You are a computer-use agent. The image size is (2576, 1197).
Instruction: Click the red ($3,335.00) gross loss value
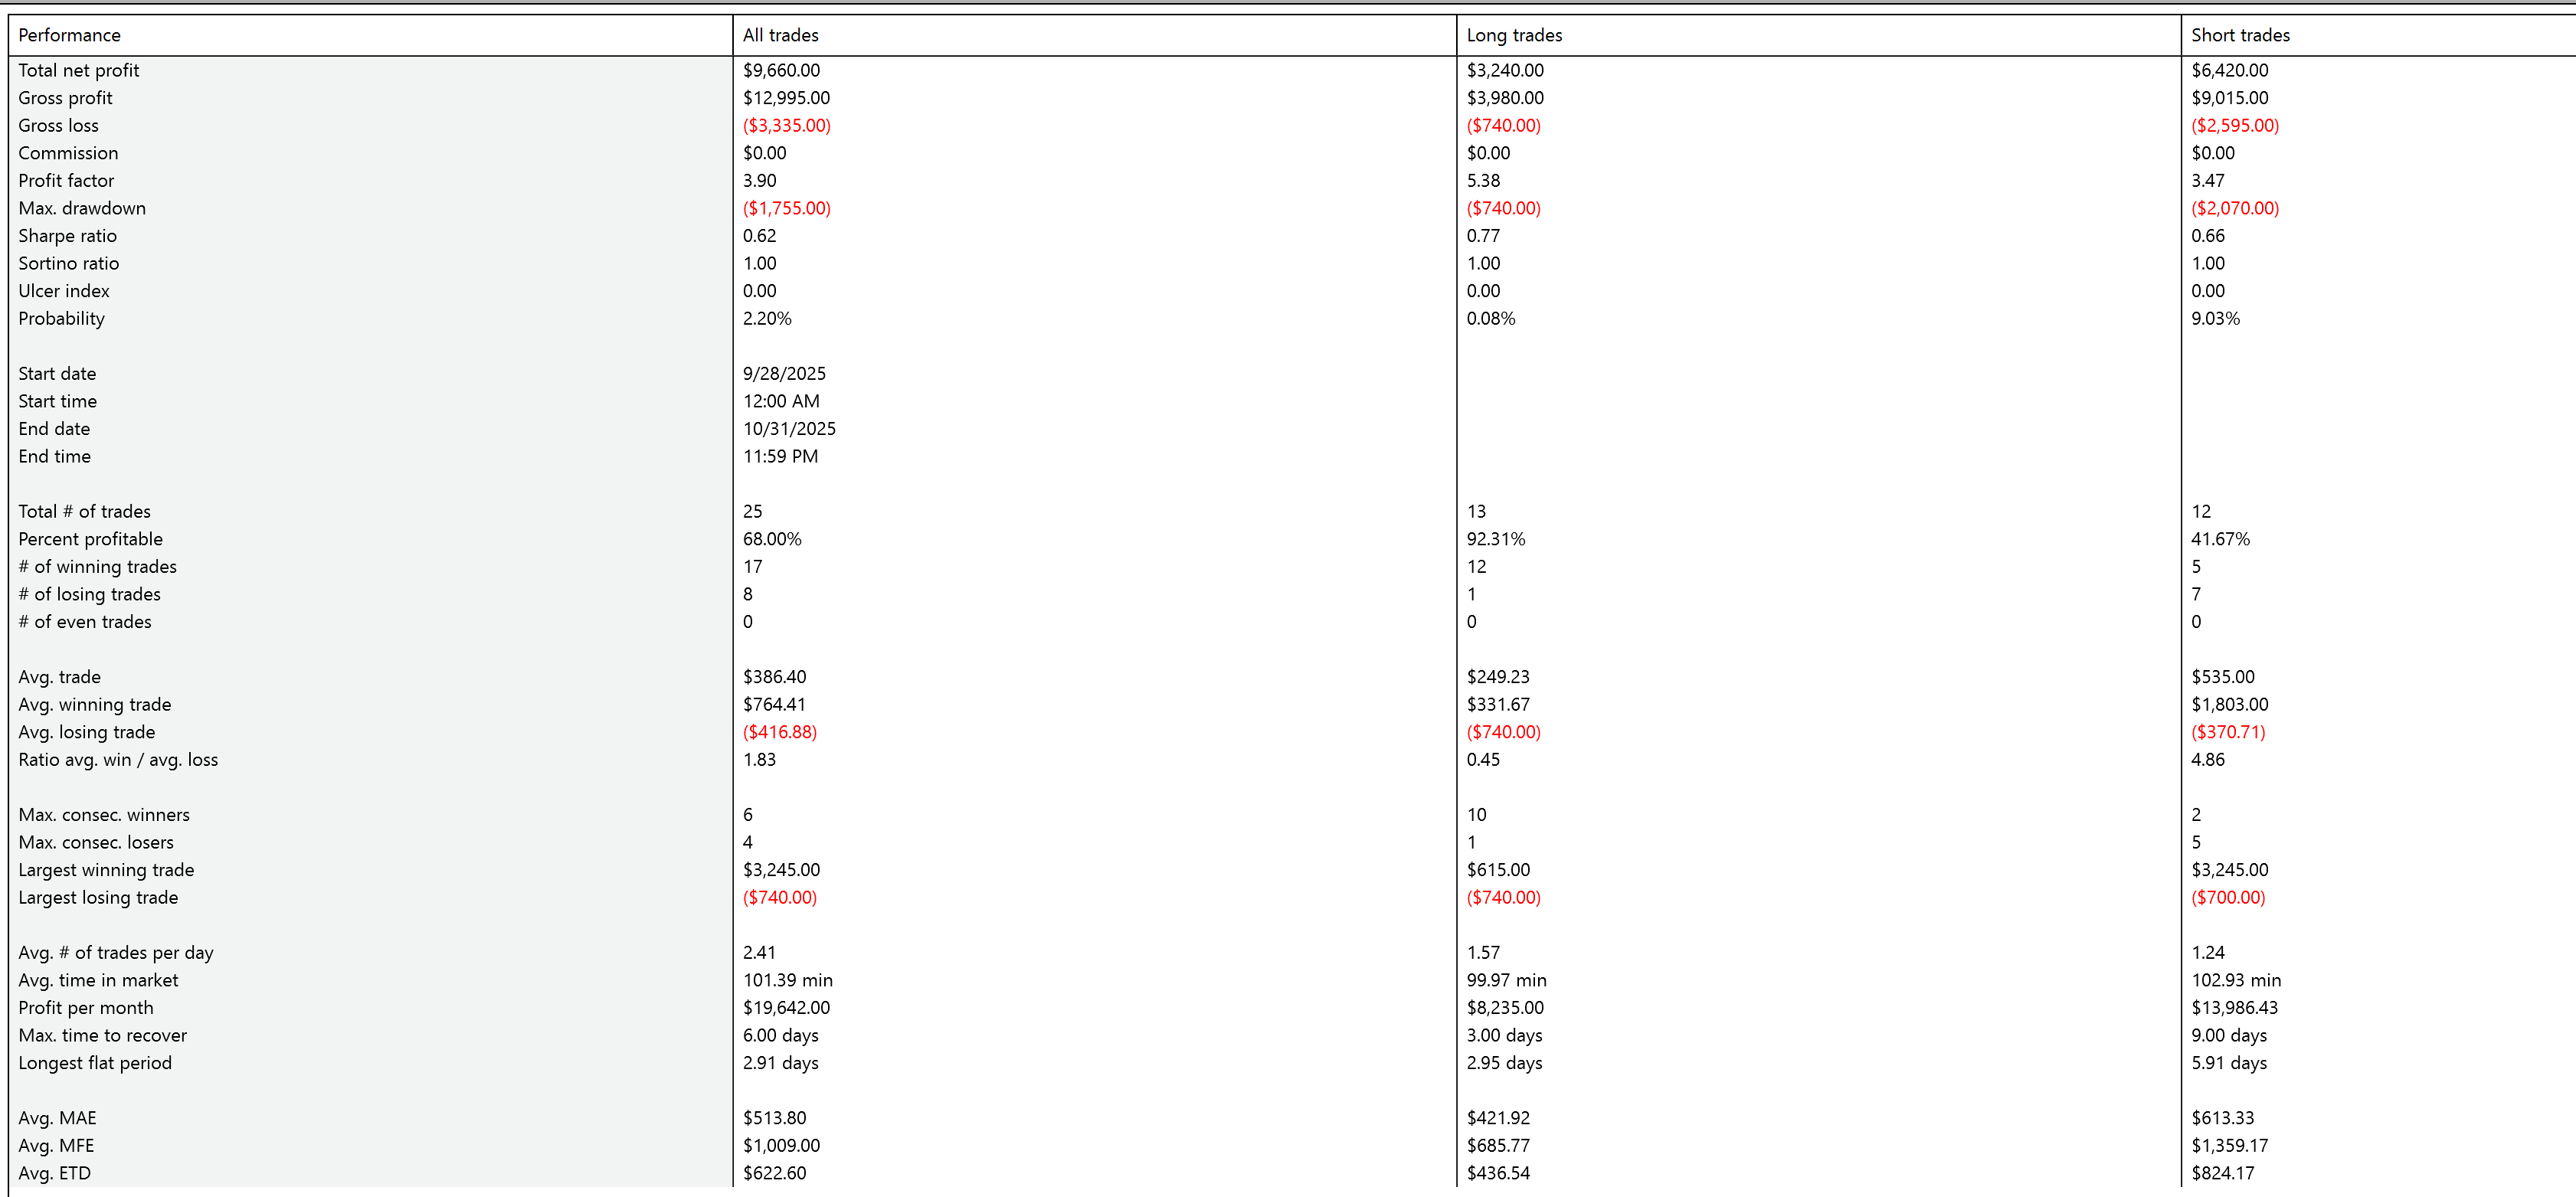786,125
